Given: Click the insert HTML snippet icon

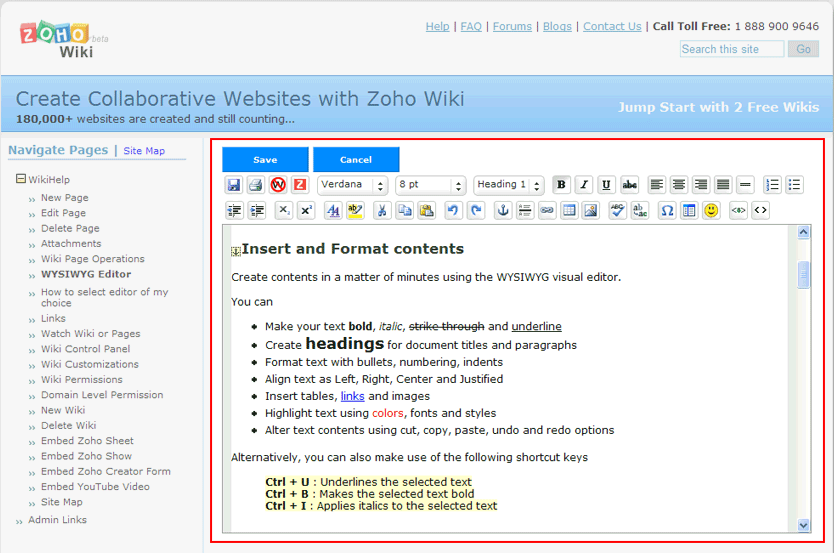Looking at the screenshot, I should (x=738, y=211).
